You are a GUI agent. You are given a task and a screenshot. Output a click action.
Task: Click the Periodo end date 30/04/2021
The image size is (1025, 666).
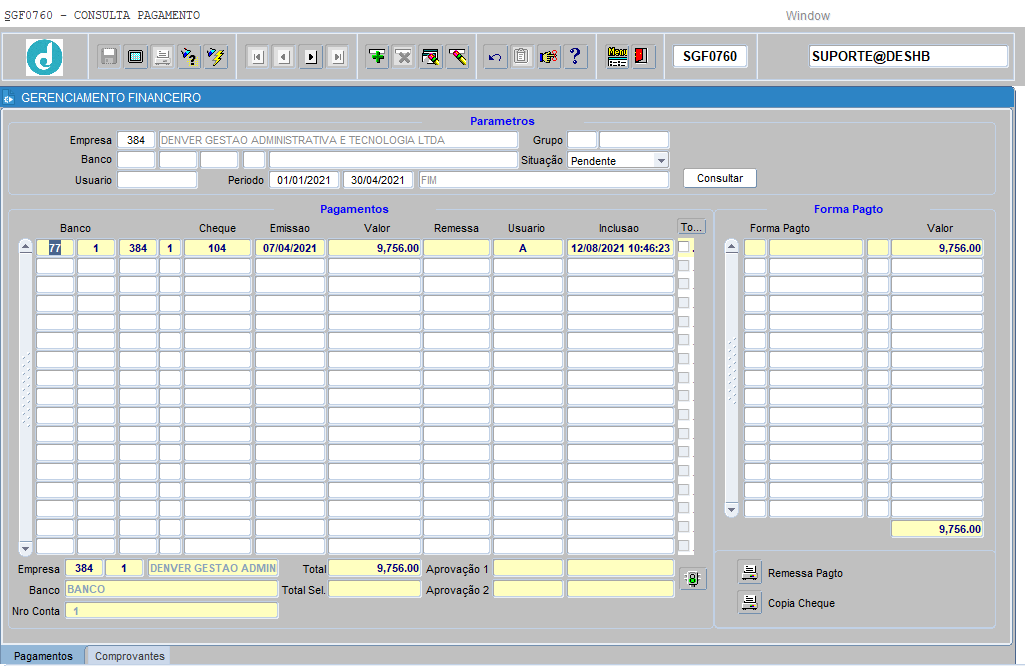click(378, 180)
